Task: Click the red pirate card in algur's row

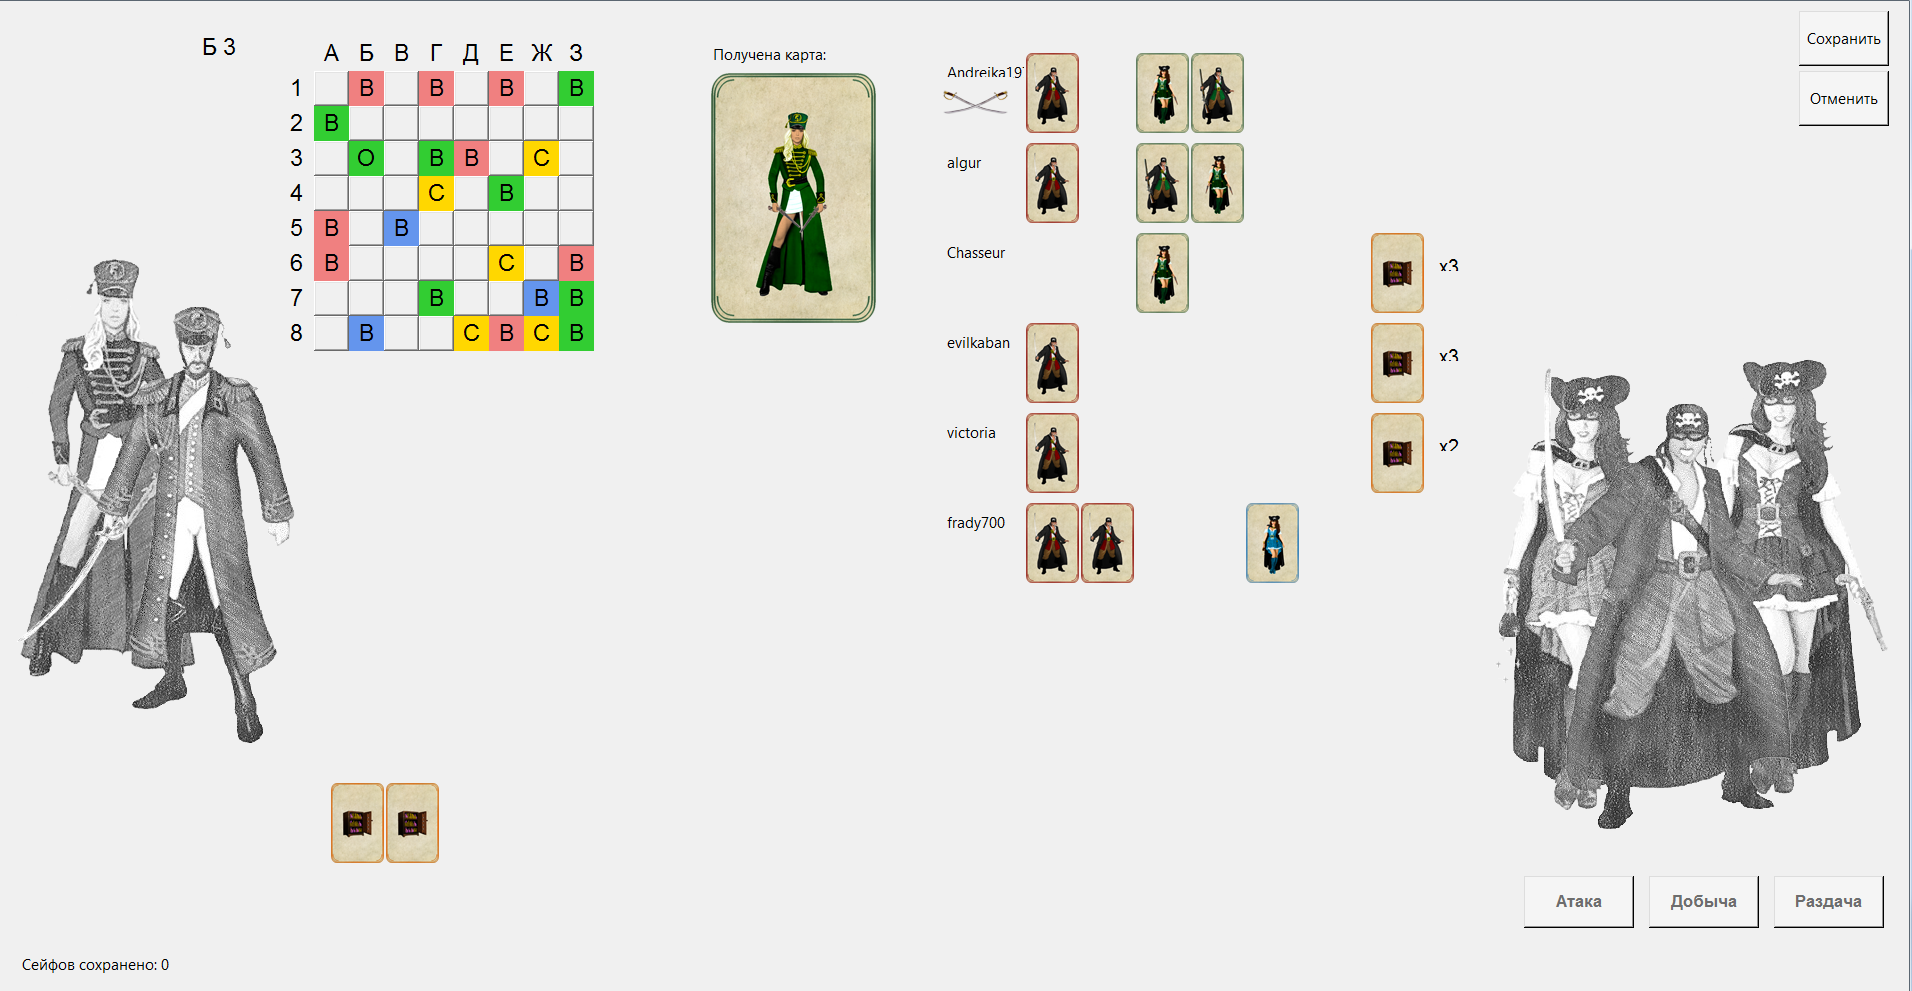Action: 1052,183
